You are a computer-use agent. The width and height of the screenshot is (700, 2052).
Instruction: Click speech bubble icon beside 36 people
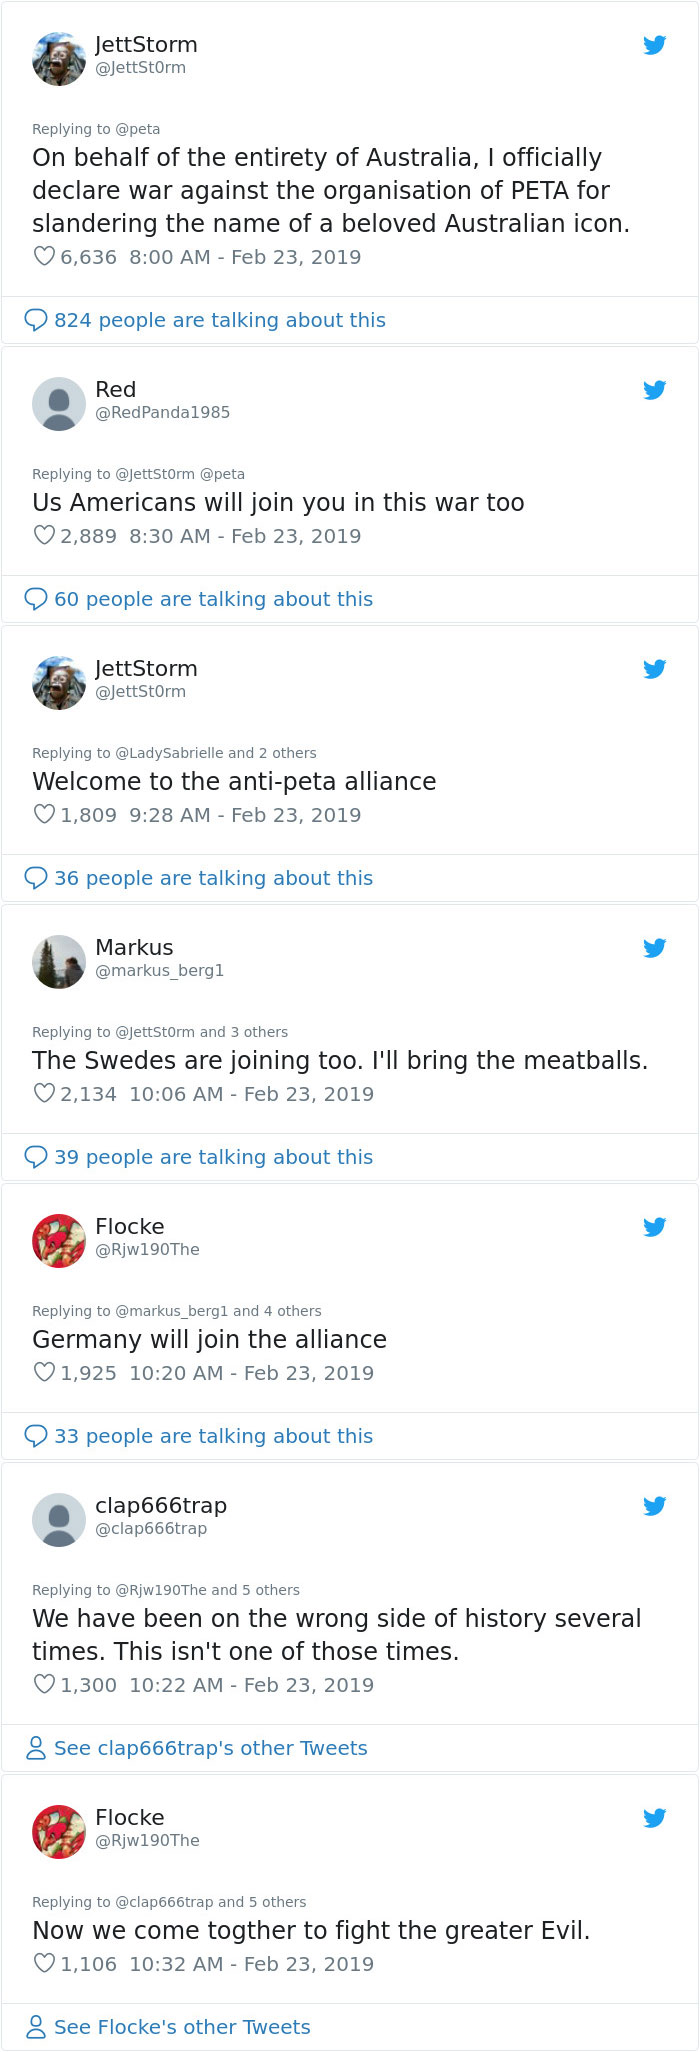pos(36,878)
